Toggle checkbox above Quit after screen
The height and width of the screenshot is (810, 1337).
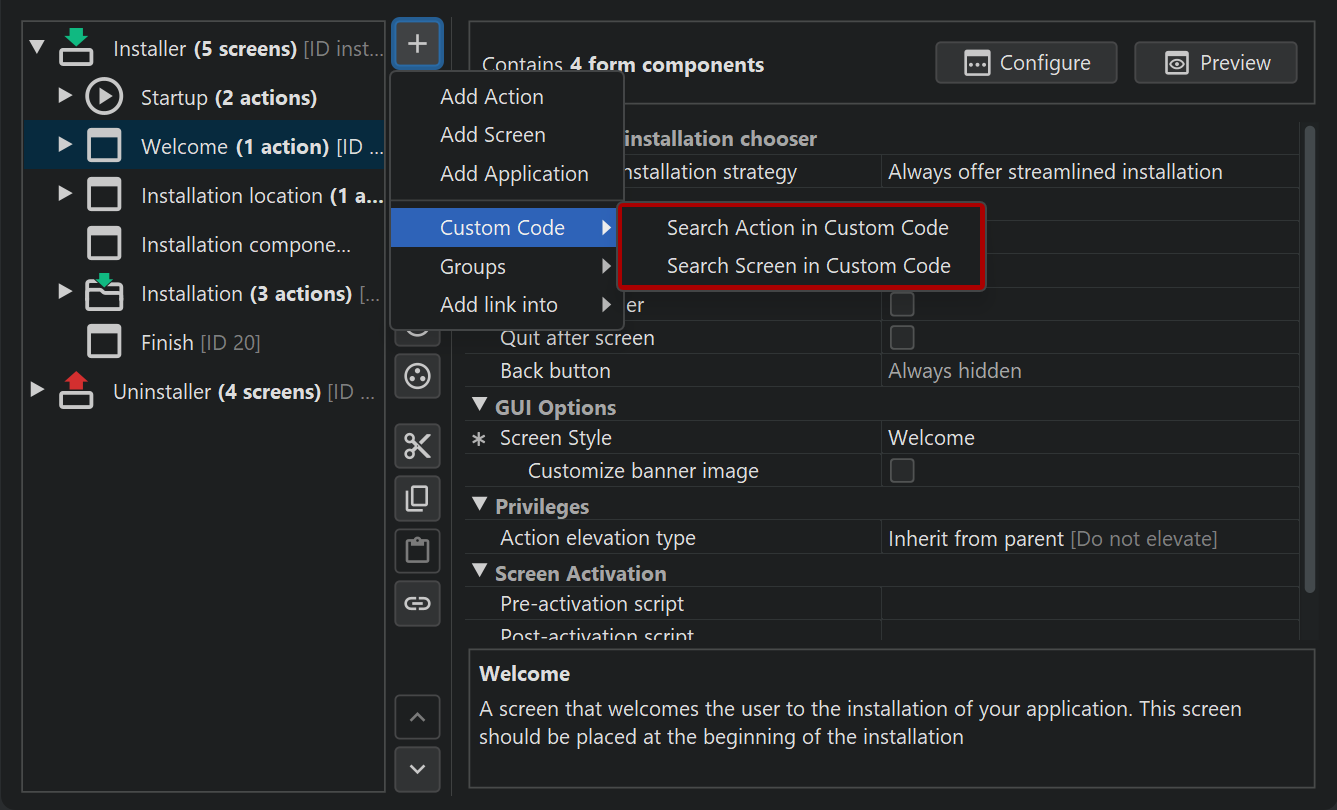tap(901, 304)
